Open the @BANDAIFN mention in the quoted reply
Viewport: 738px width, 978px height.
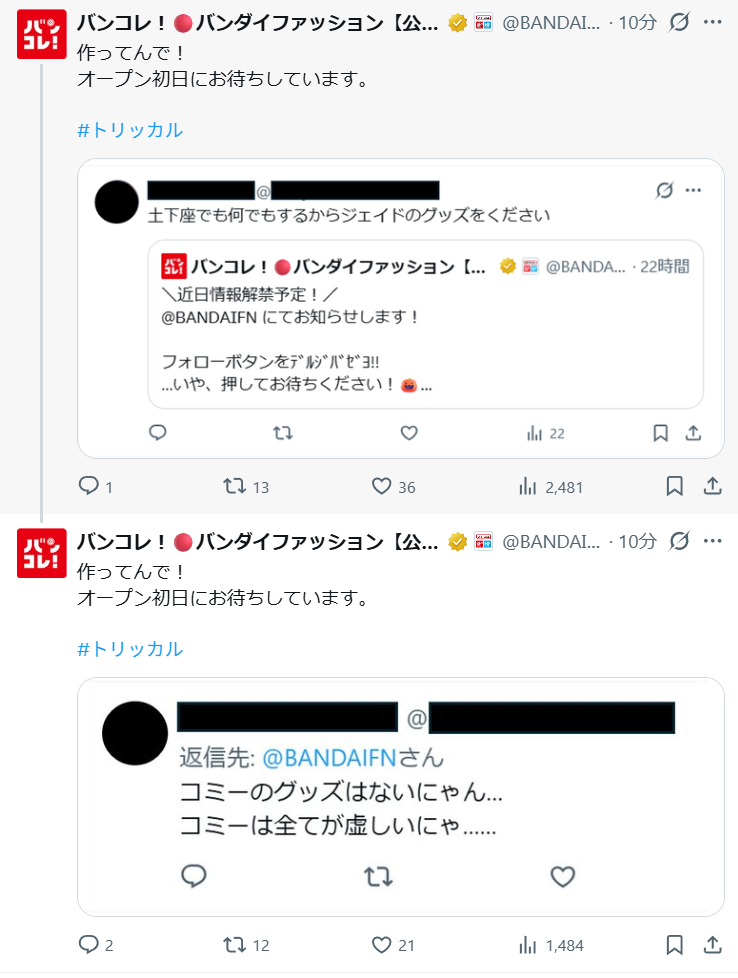pyautogui.click(x=329, y=757)
